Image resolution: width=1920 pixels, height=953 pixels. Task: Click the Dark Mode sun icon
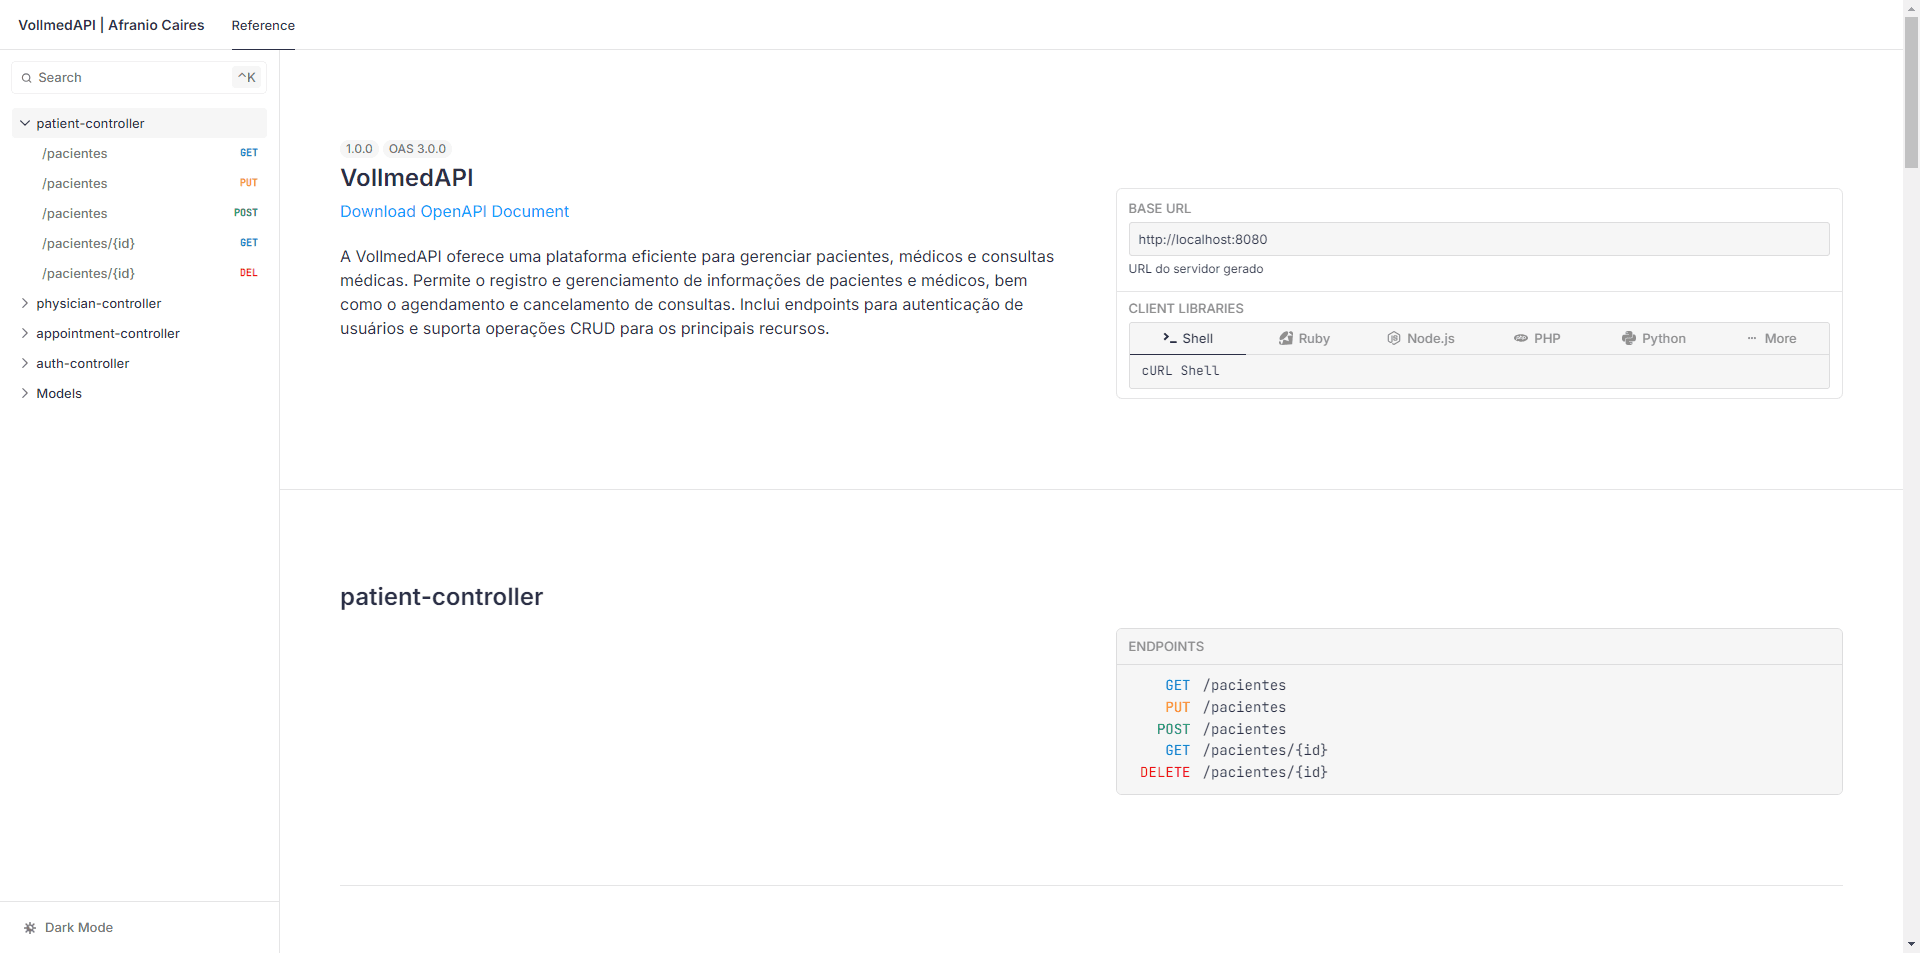(30, 928)
